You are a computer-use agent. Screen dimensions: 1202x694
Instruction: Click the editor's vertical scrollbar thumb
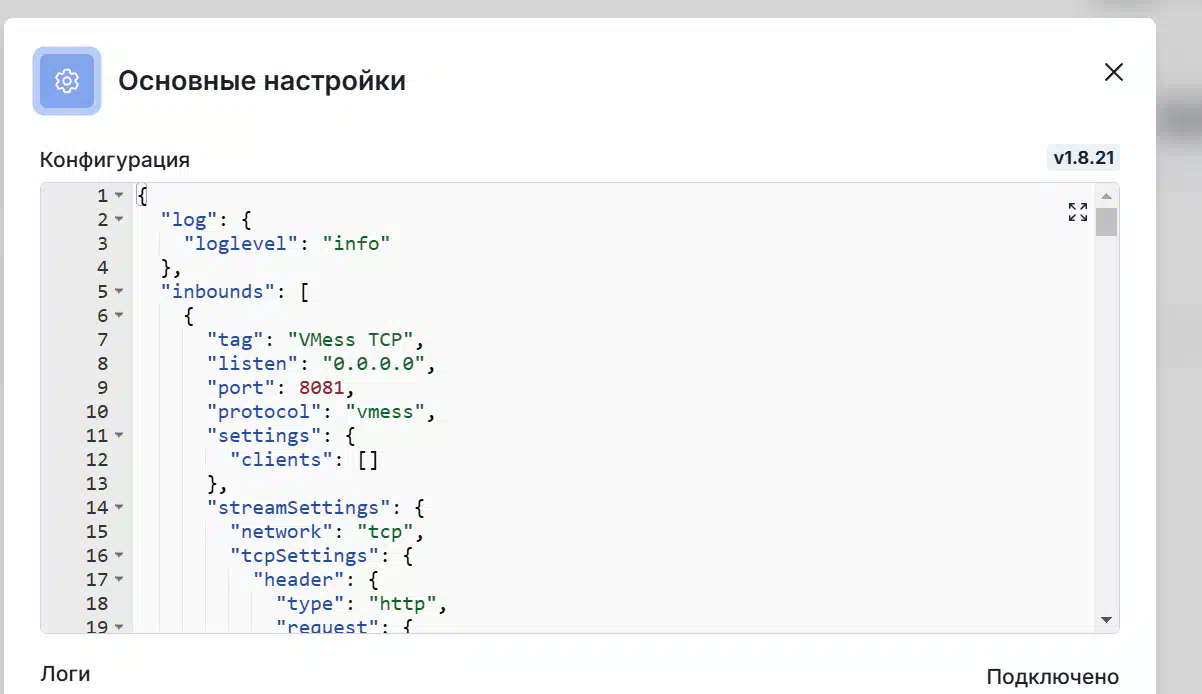tap(1106, 222)
